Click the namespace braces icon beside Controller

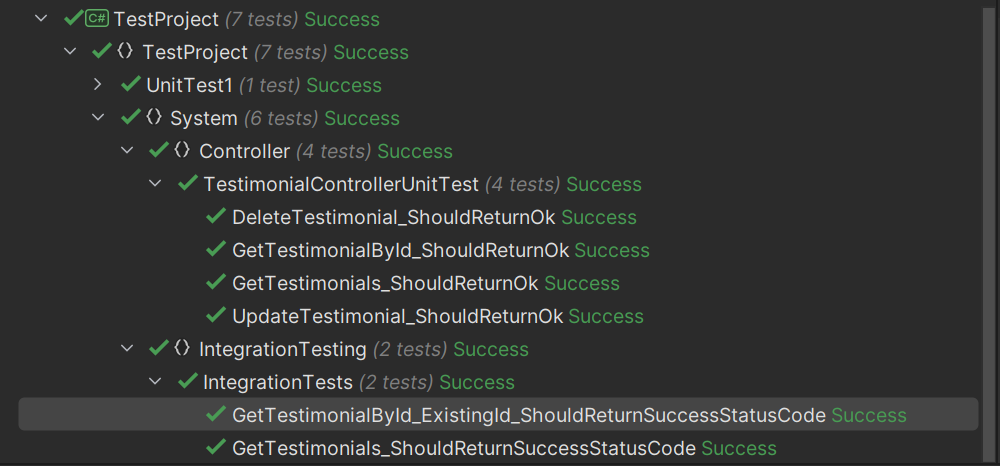(x=182, y=151)
